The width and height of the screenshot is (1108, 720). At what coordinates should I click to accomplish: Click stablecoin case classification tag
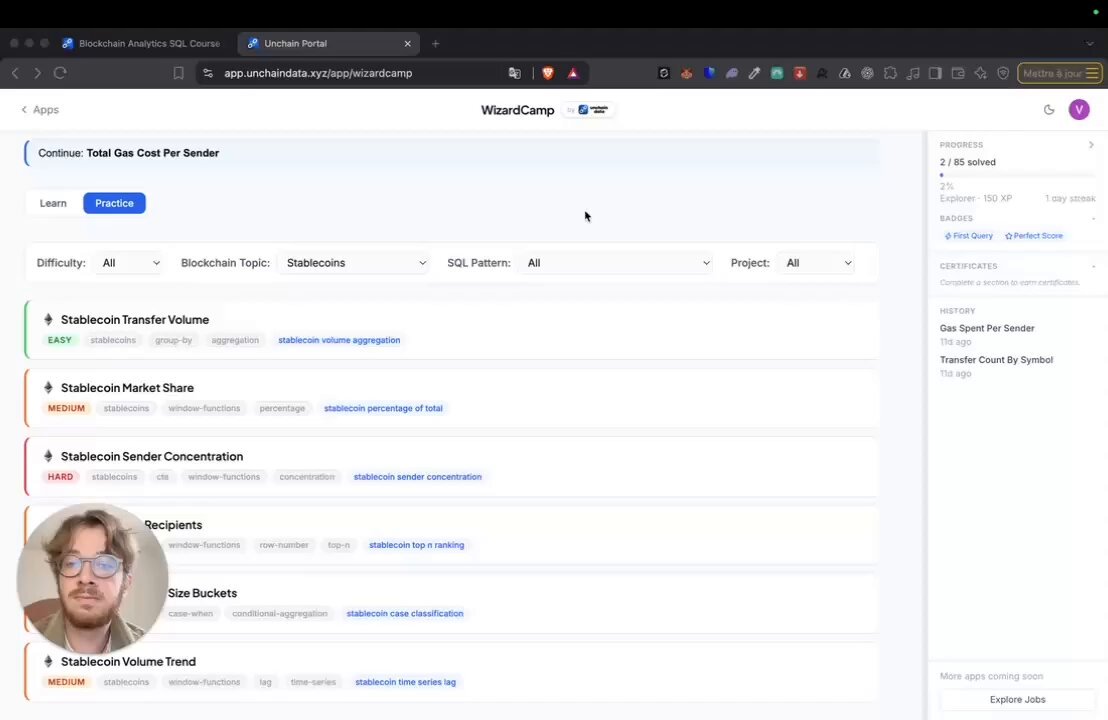(x=405, y=613)
